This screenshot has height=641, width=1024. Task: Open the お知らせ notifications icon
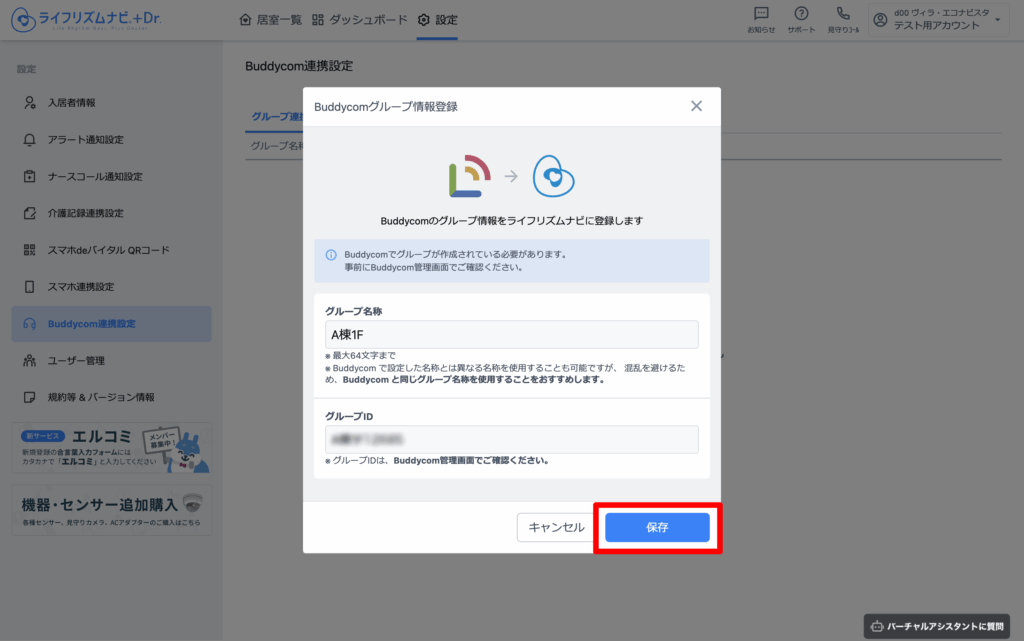[x=761, y=20]
